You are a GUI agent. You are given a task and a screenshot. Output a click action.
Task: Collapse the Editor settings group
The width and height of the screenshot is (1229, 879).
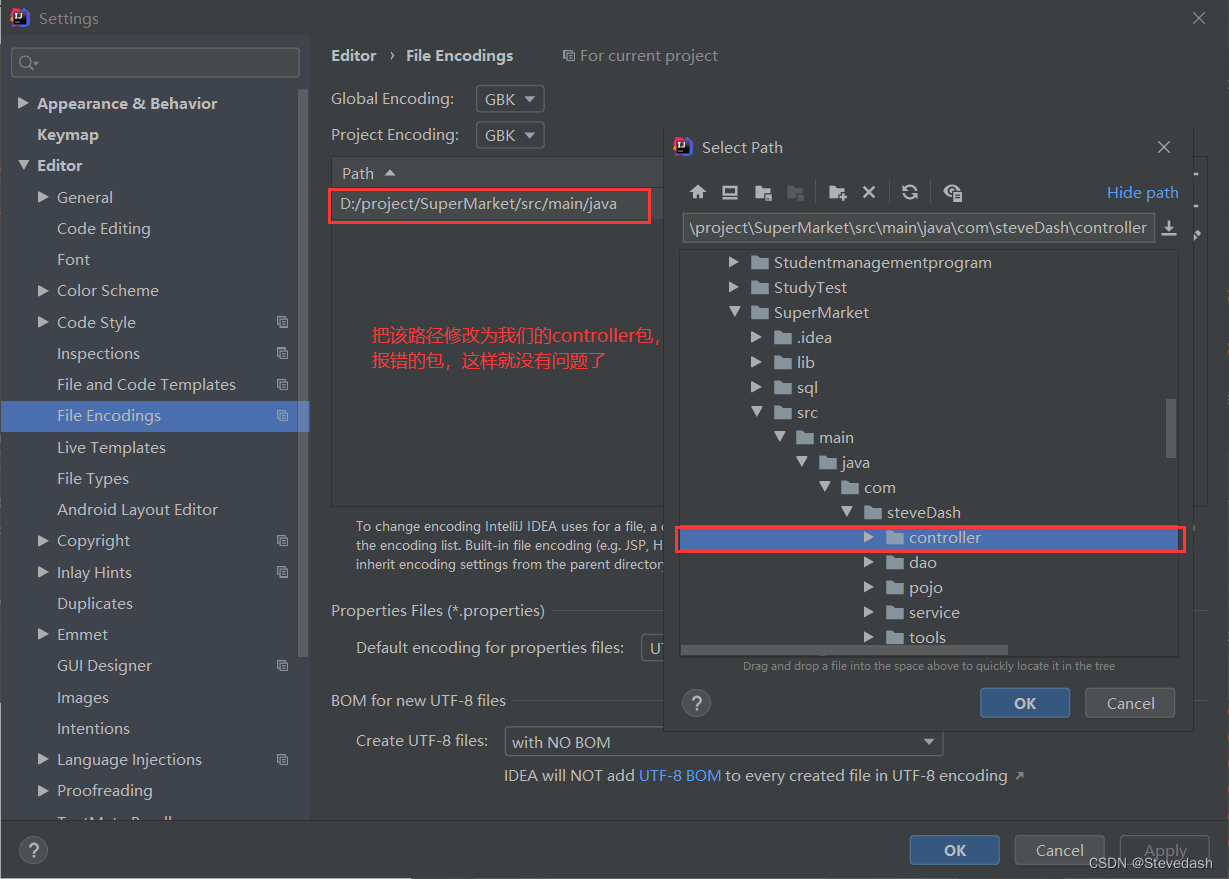point(23,165)
